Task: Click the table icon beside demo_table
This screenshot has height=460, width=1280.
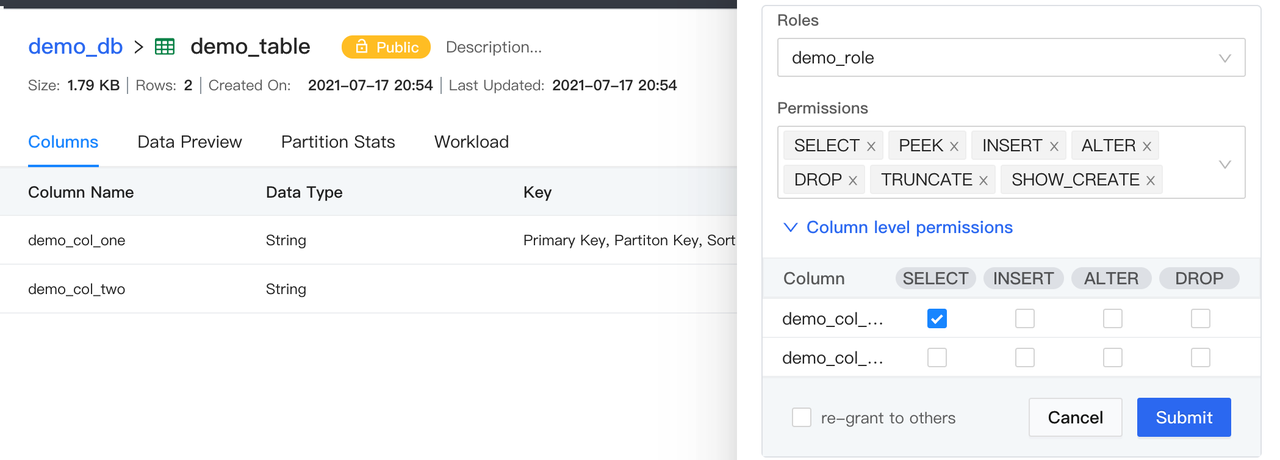Action: pos(165,47)
